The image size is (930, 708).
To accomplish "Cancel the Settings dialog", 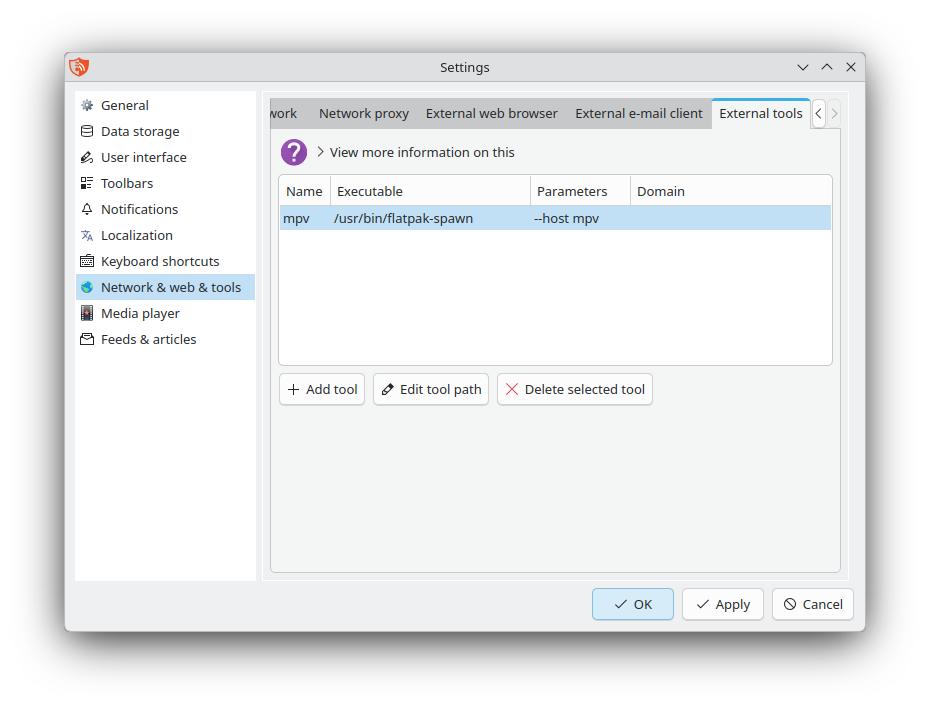I will pyautogui.click(x=813, y=604).
